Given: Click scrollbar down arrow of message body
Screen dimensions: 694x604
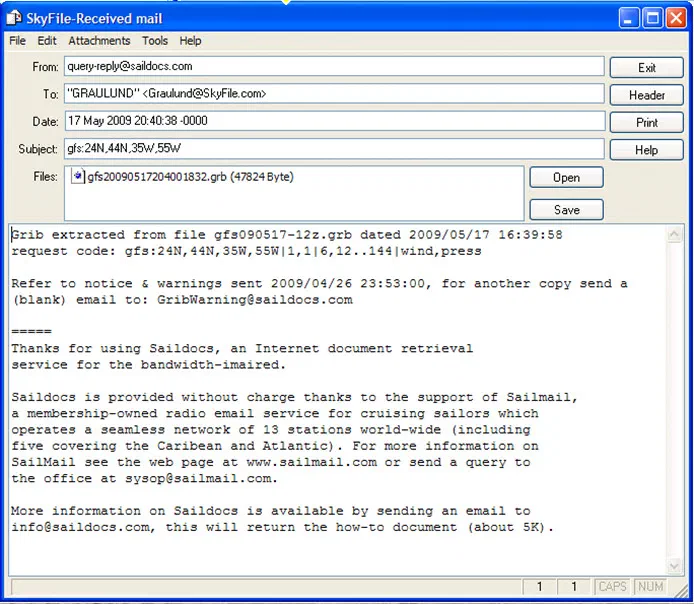Looking at the screenshot, I should (x=674, y=566).
